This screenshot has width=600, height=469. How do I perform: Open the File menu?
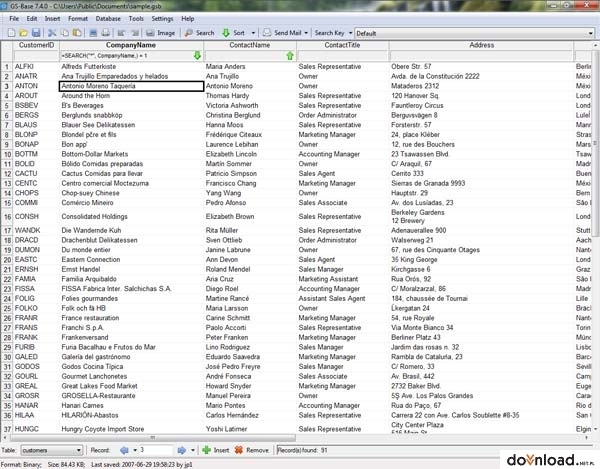[x=14, y=18]
